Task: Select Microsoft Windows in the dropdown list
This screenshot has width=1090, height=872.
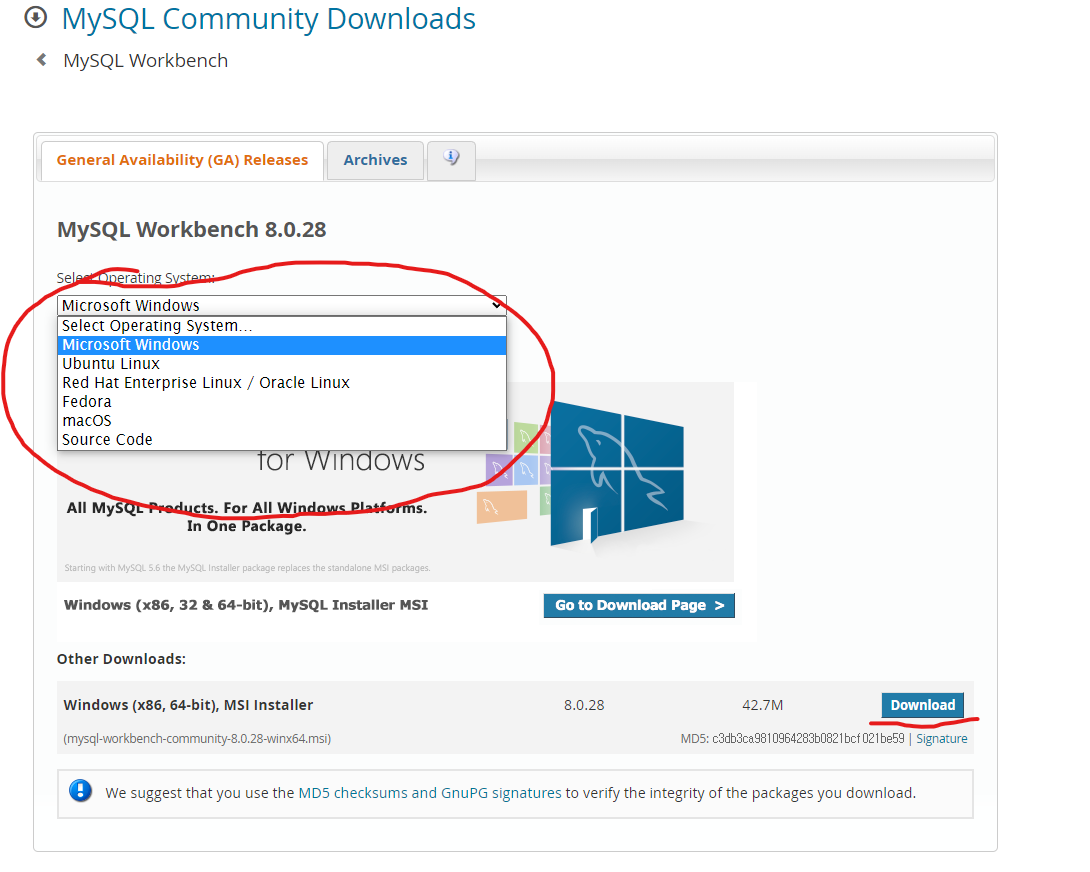Action: 282,345
